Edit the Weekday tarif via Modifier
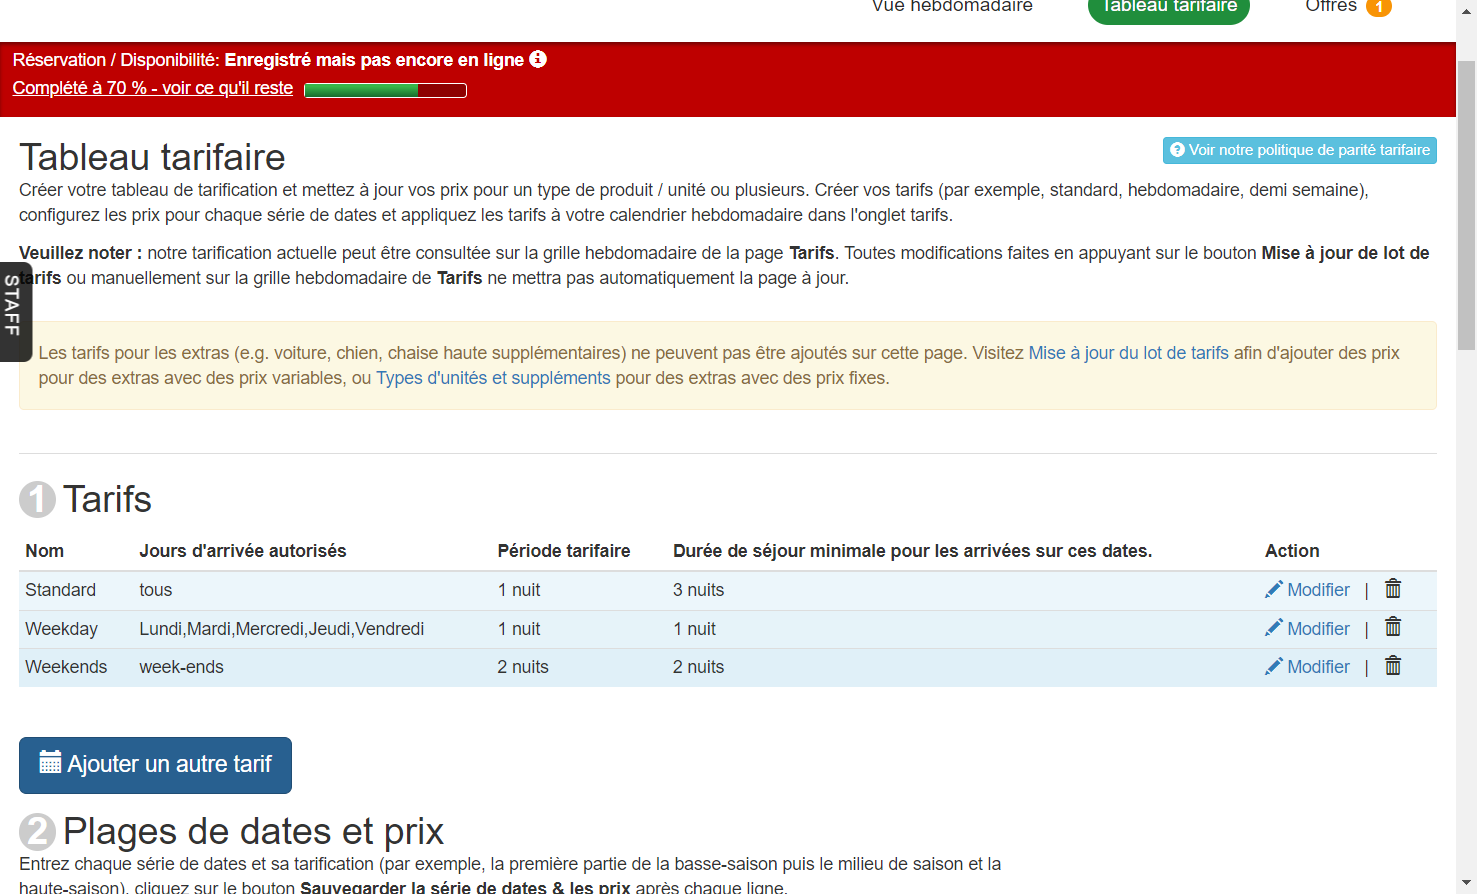The height and width of the screenshot is (894, 1477). (x=1308, y=629)
